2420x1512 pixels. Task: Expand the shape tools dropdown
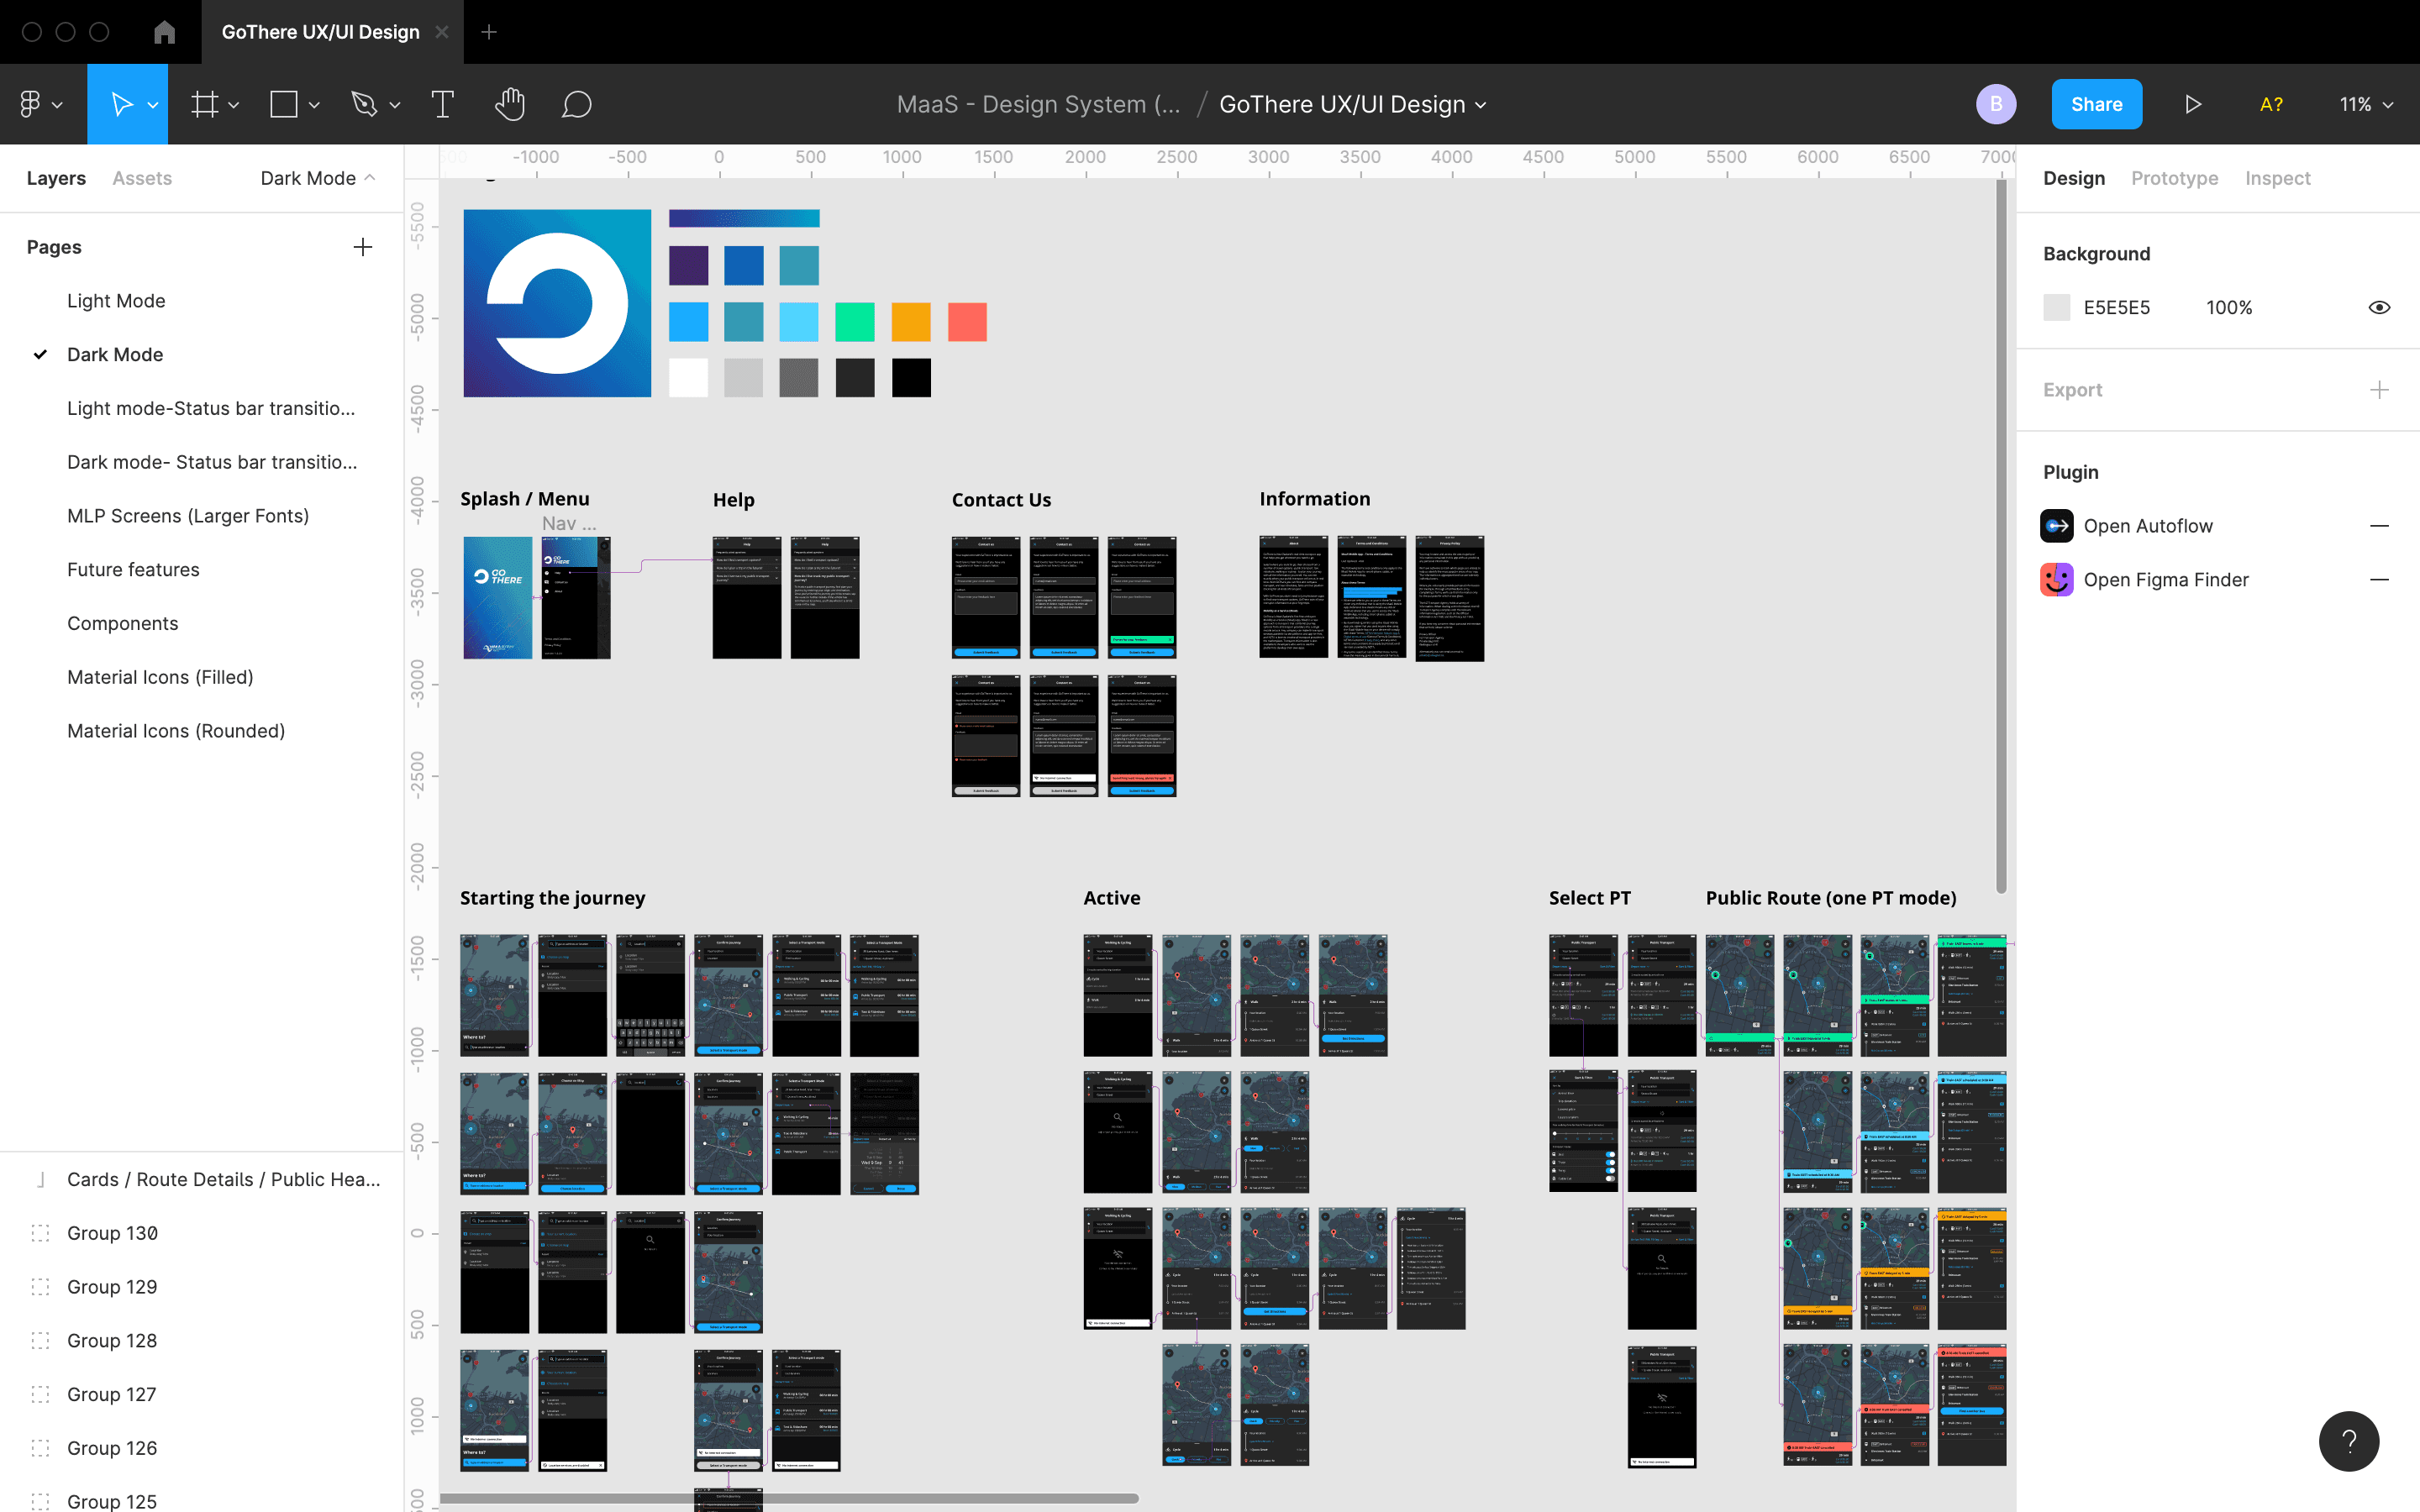314,105
